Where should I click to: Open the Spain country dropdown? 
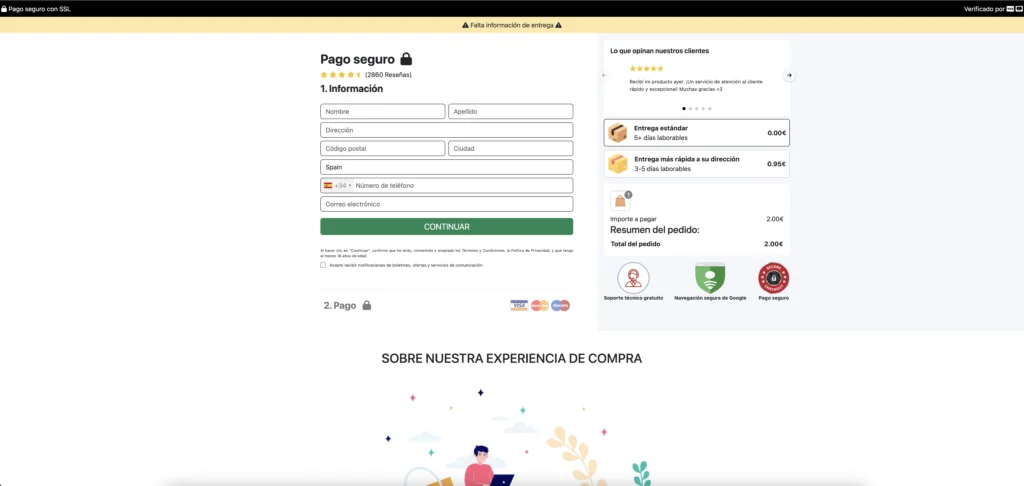click(x=447, y=167)
